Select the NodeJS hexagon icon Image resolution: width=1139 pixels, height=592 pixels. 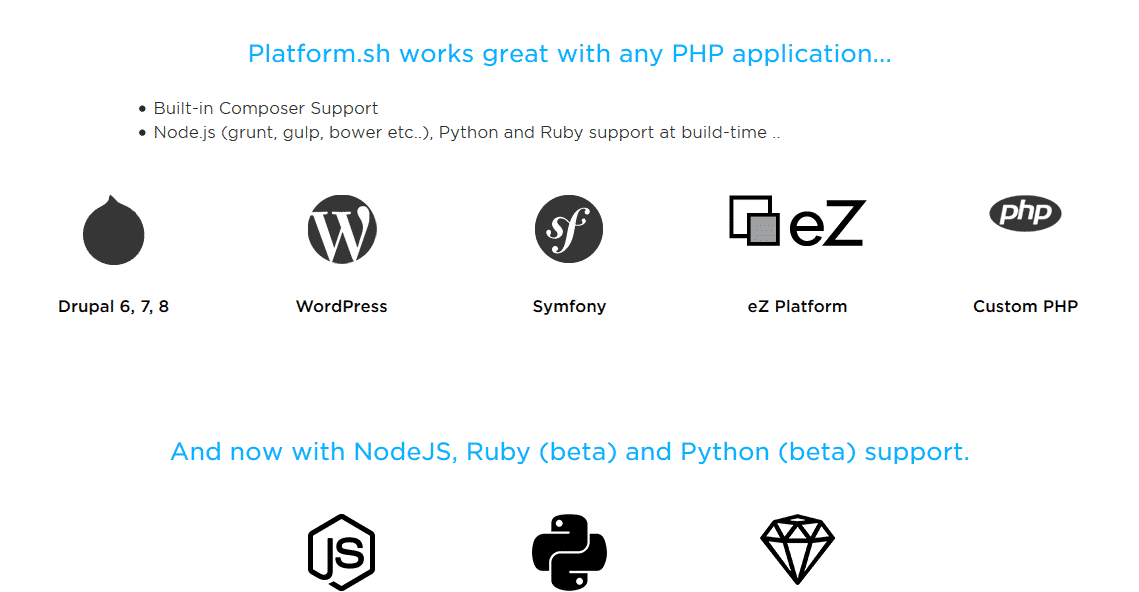(342, 552)
